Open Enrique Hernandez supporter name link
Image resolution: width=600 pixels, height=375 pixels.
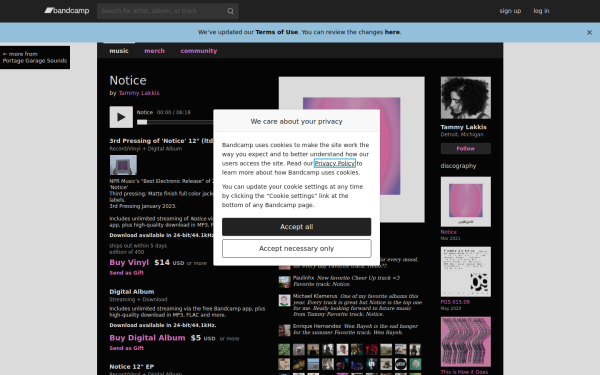pyautogui.click(x=317, y=326)
